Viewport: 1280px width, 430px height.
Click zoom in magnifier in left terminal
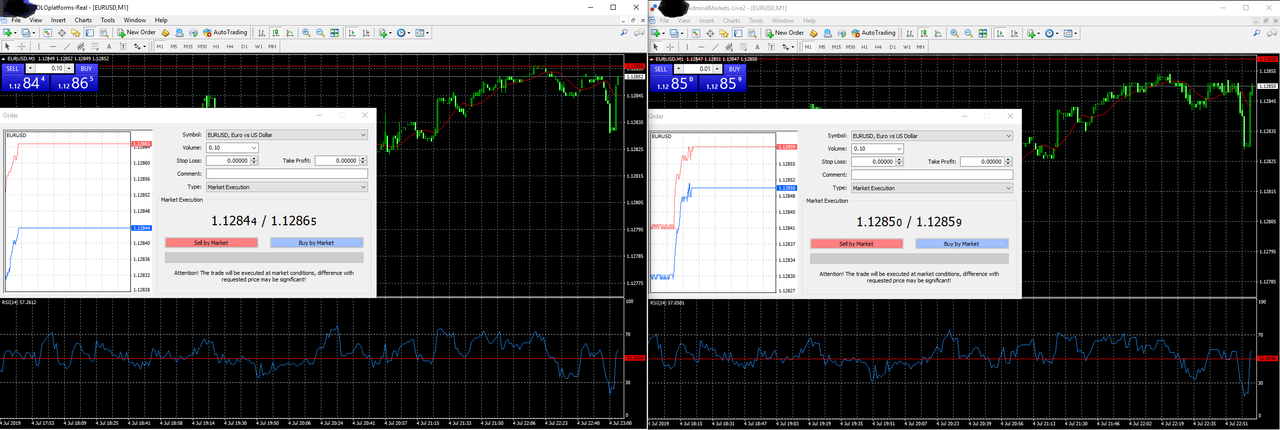coord(306,32)
